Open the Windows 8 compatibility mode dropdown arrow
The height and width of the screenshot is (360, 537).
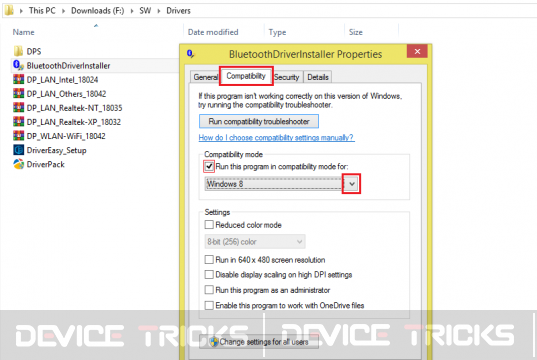pos(351,184)
